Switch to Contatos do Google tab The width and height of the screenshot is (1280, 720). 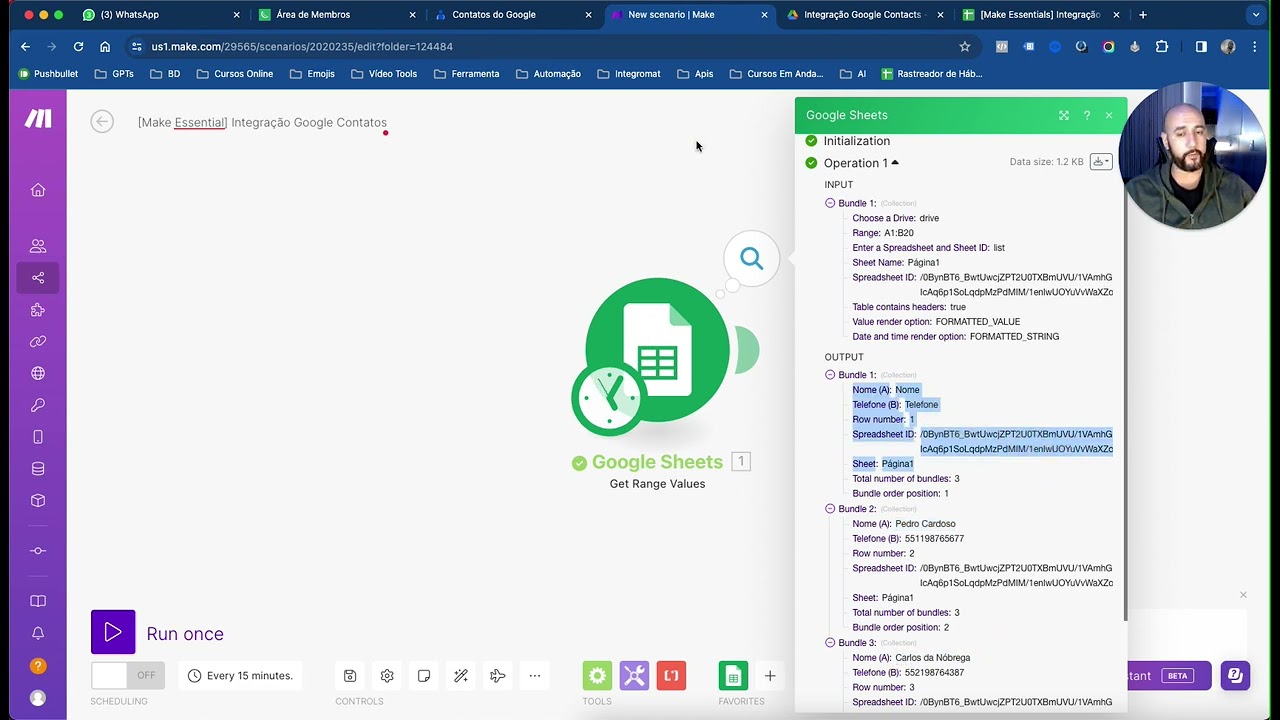click(x=512, y=15)
